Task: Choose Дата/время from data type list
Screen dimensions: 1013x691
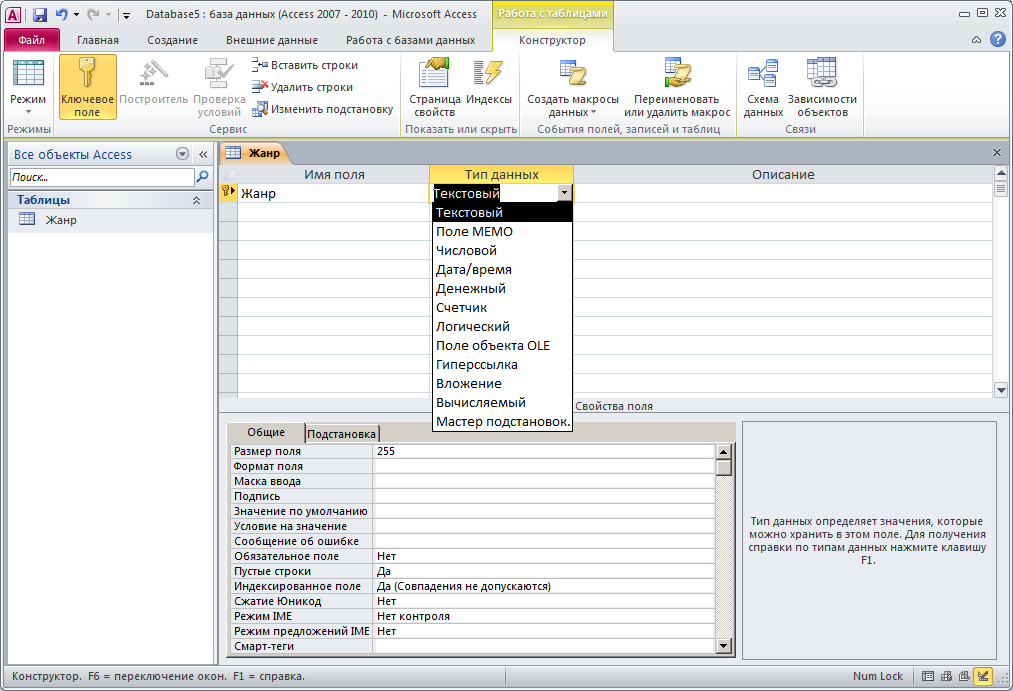Action: pyautogui.click(x=502, y=269)
